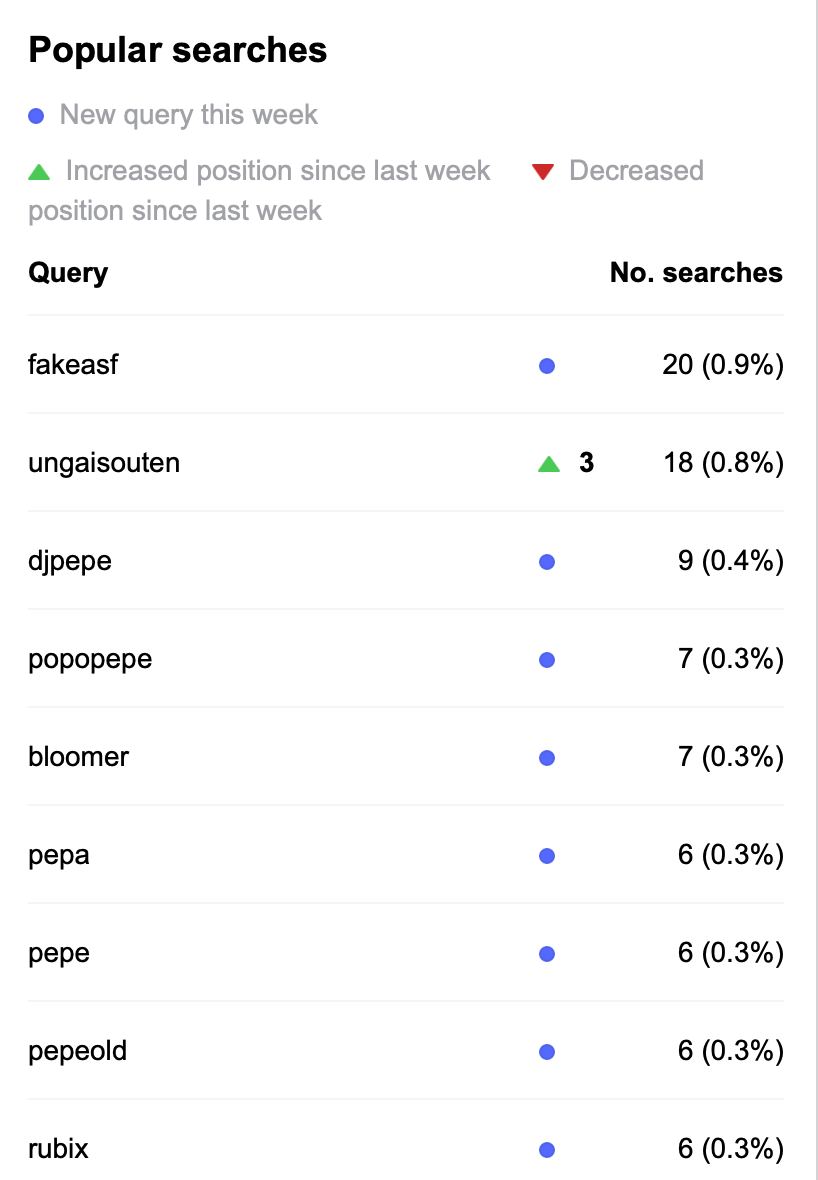Click the blue dot in bloomer row
The image size is (818, 1180).
pos(547,758)
